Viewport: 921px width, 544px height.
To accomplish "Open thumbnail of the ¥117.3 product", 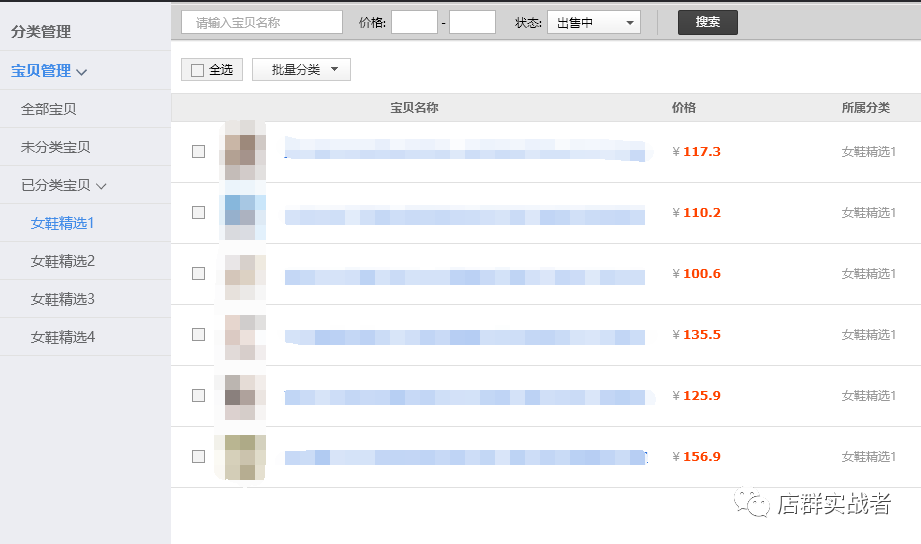I will (x=245, y=151).
